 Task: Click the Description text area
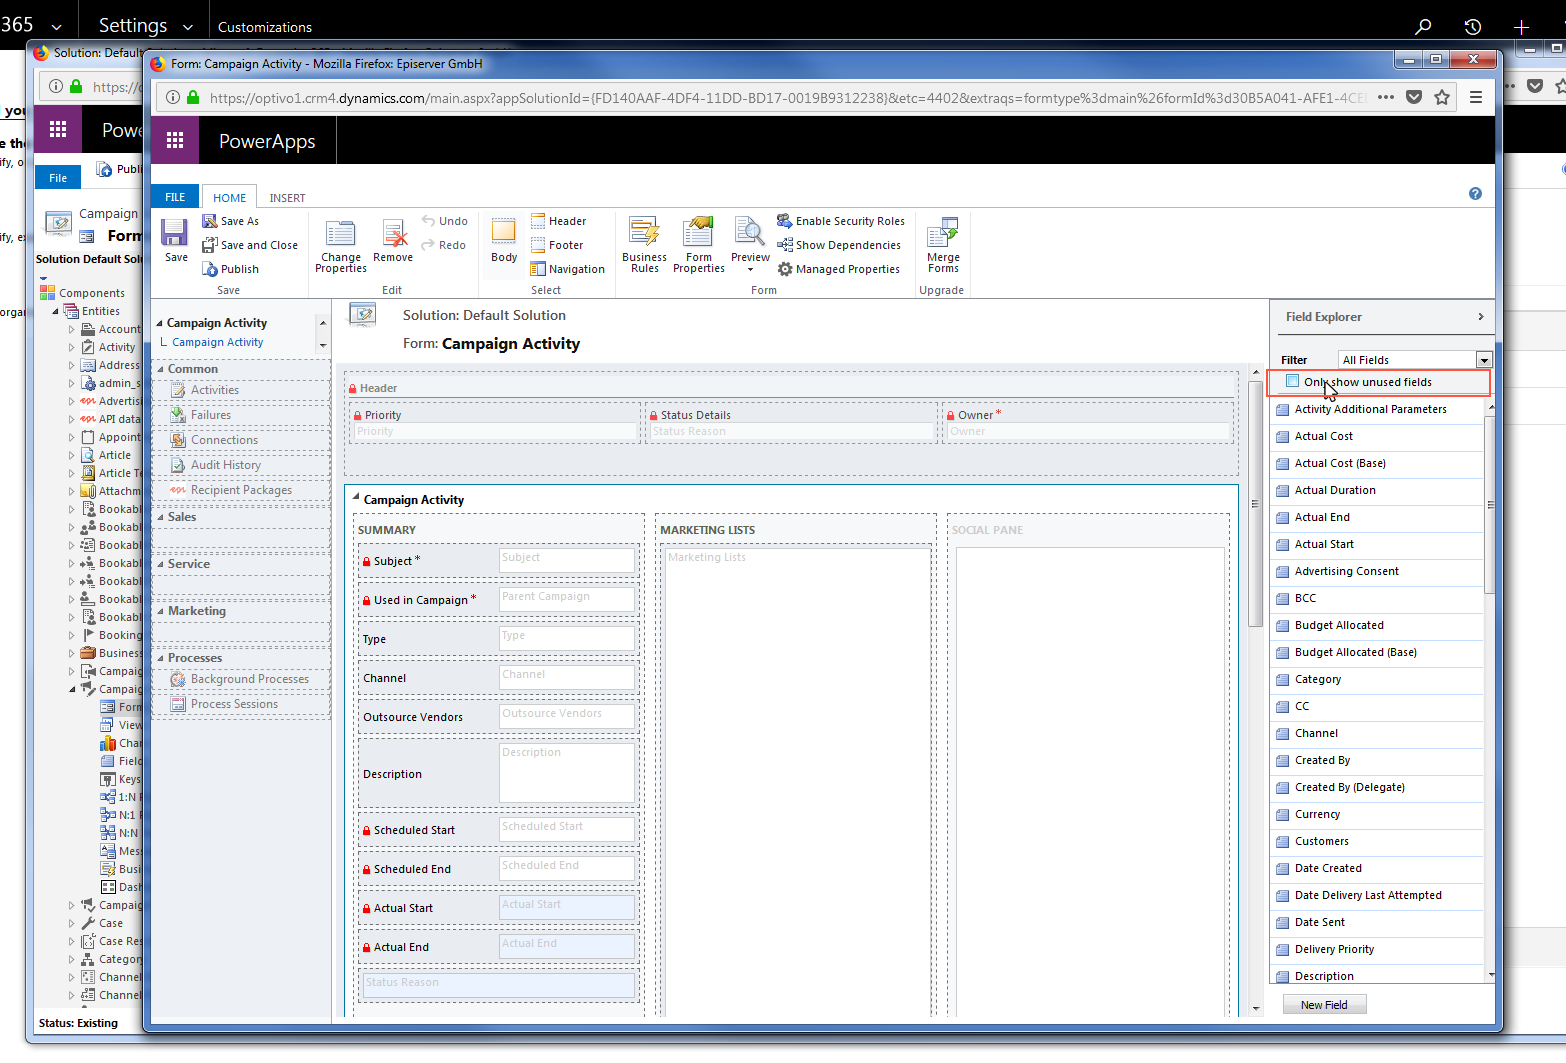567,772
